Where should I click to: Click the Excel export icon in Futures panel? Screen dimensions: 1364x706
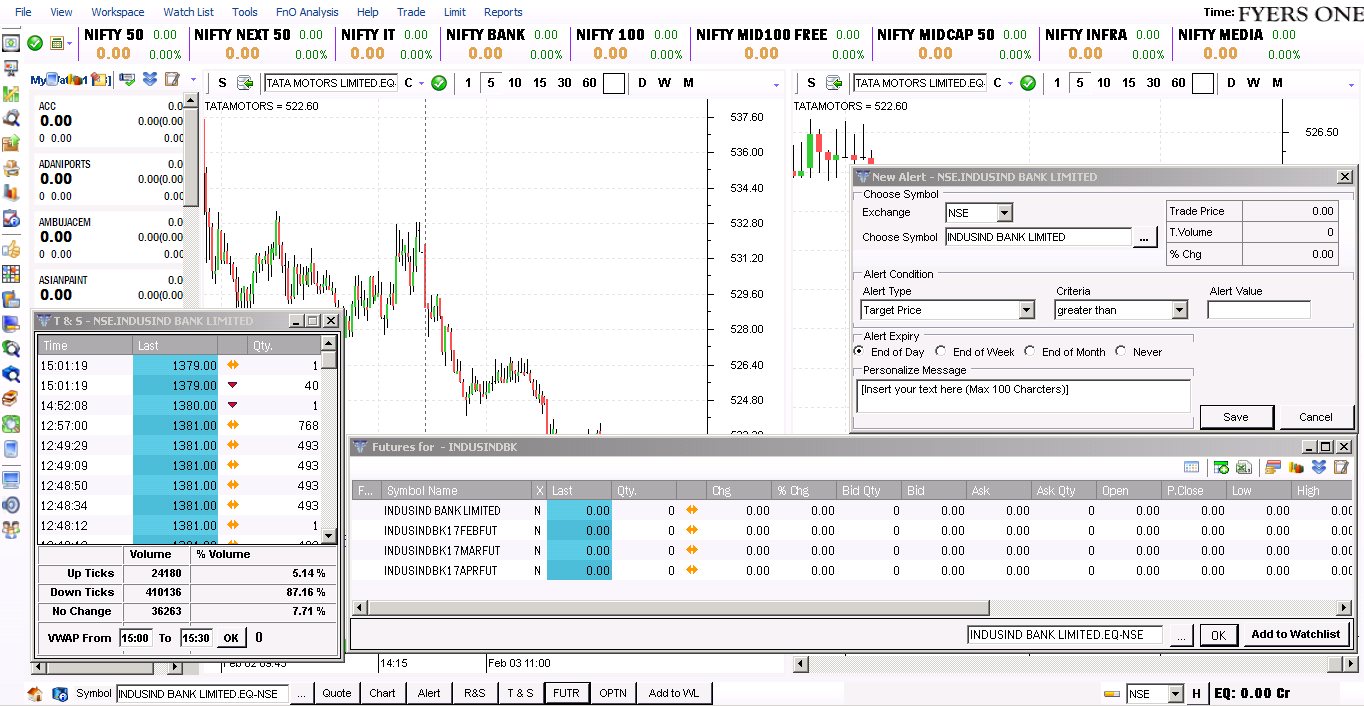1244,467
